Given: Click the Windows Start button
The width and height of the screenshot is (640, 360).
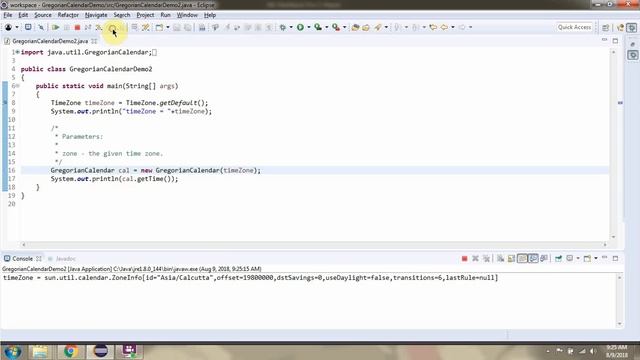Looking at the screenshot, I should 13,351.
